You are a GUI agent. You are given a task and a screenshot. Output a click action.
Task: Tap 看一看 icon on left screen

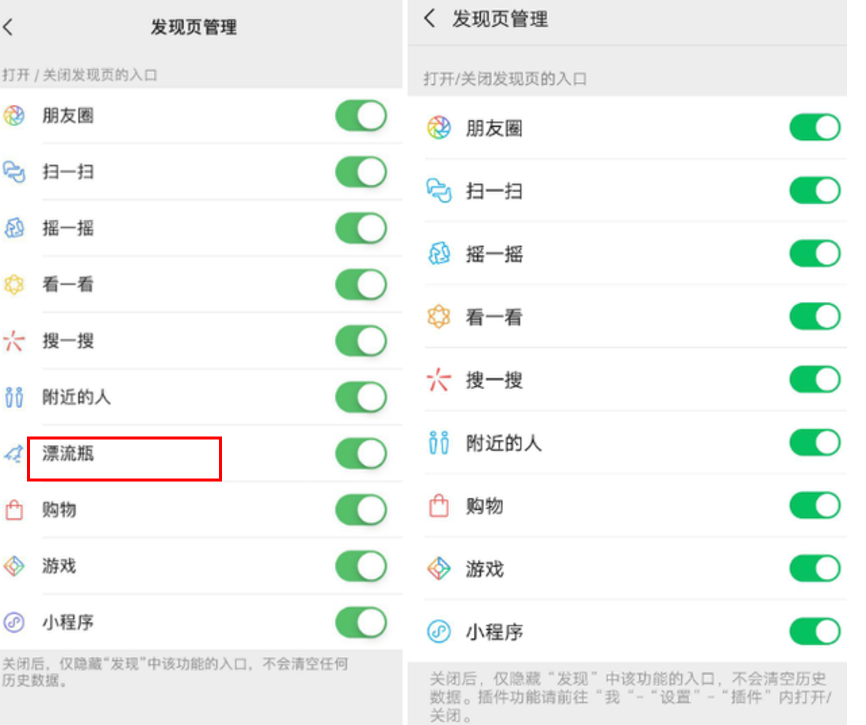click(x=14, y=284)
